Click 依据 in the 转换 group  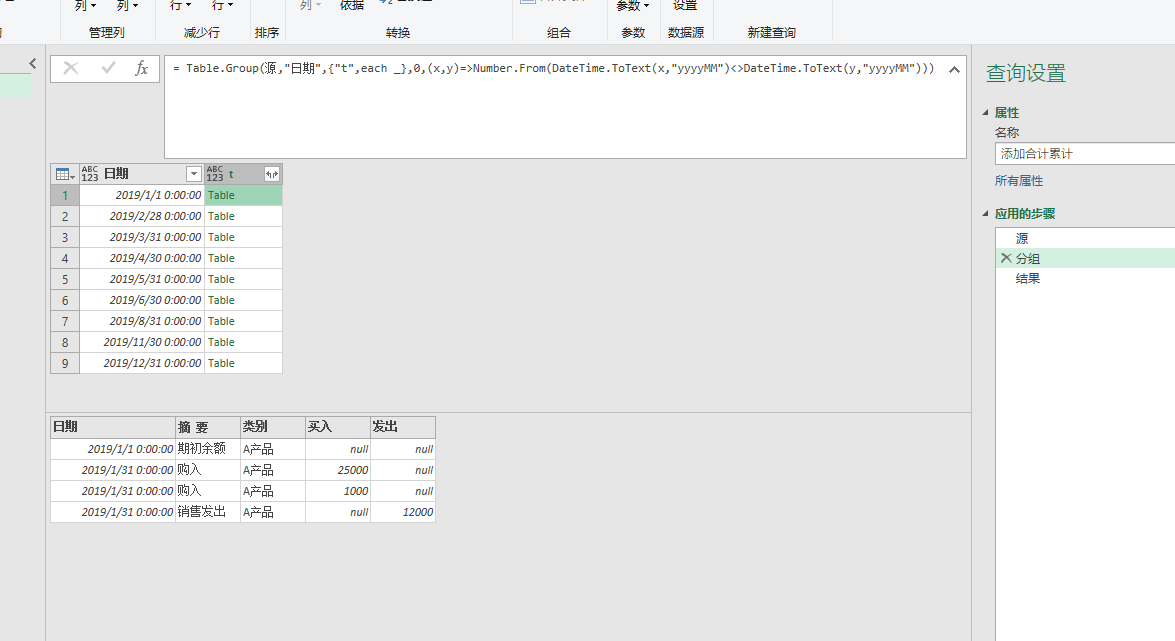pos(351,6)
